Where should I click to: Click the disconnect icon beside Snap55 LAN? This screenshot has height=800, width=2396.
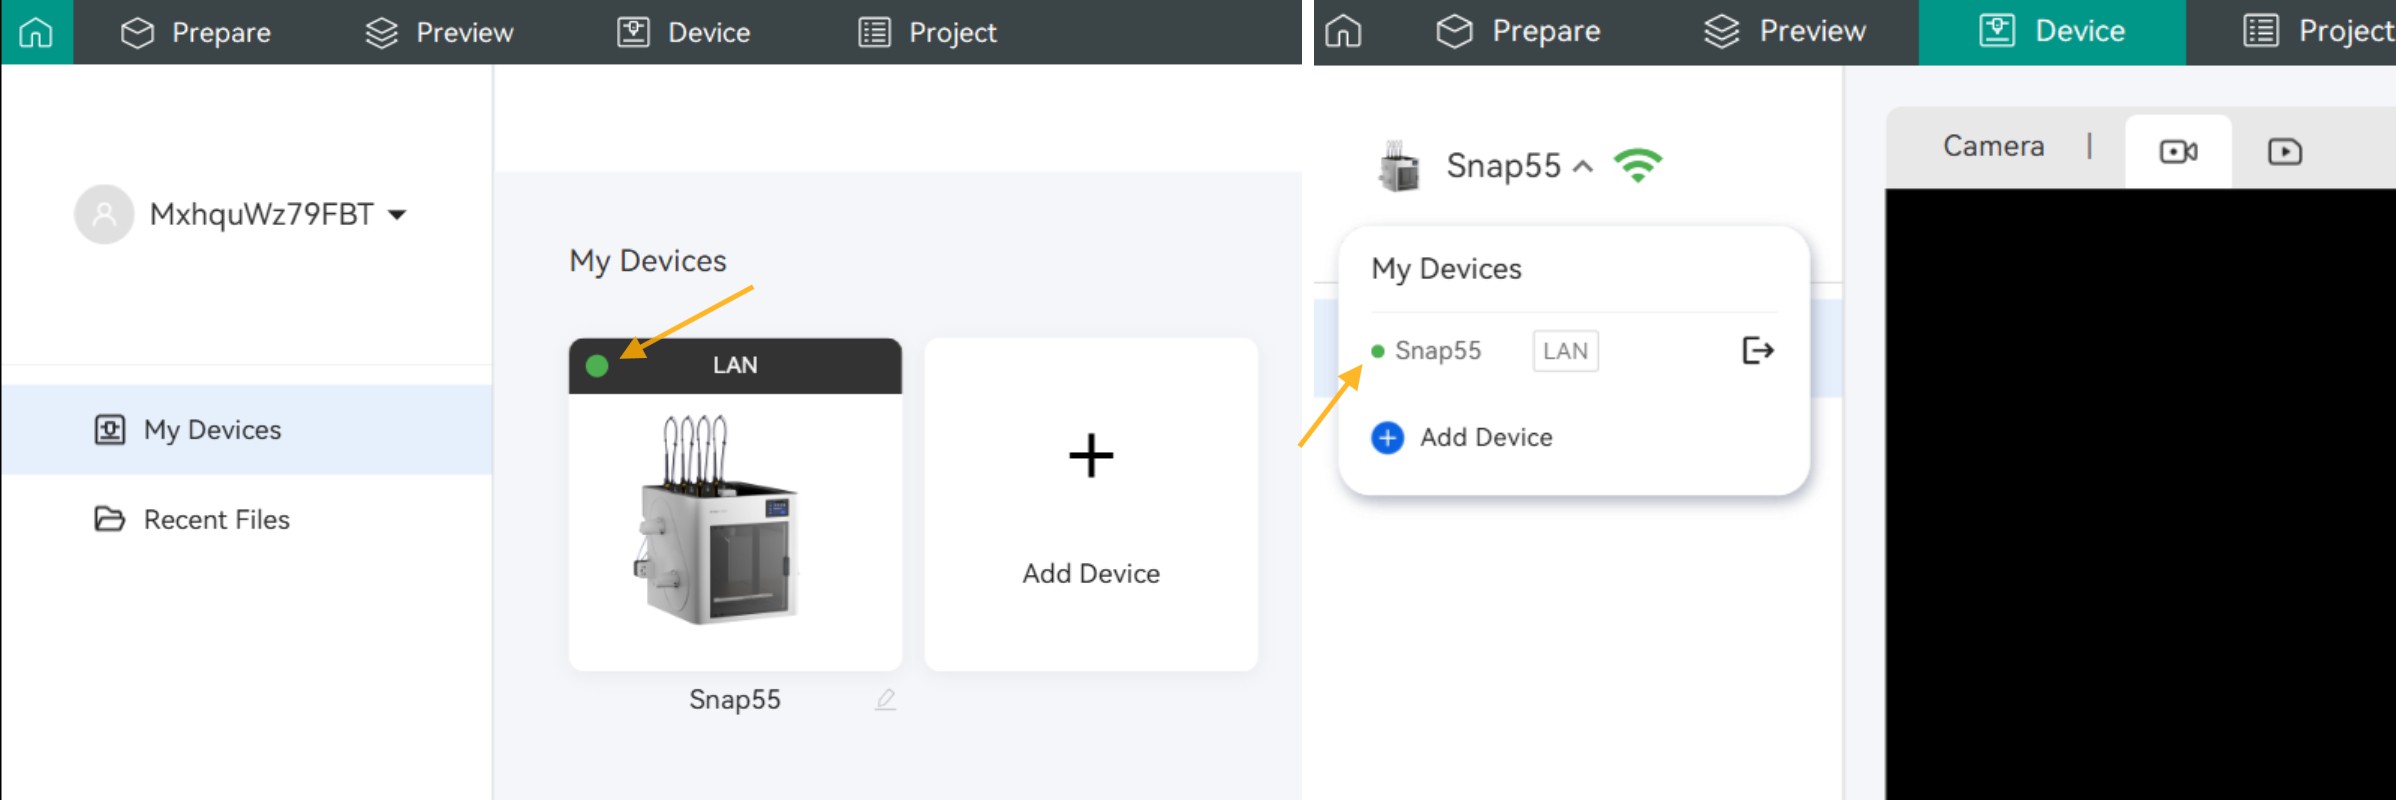click(1757, 350)
